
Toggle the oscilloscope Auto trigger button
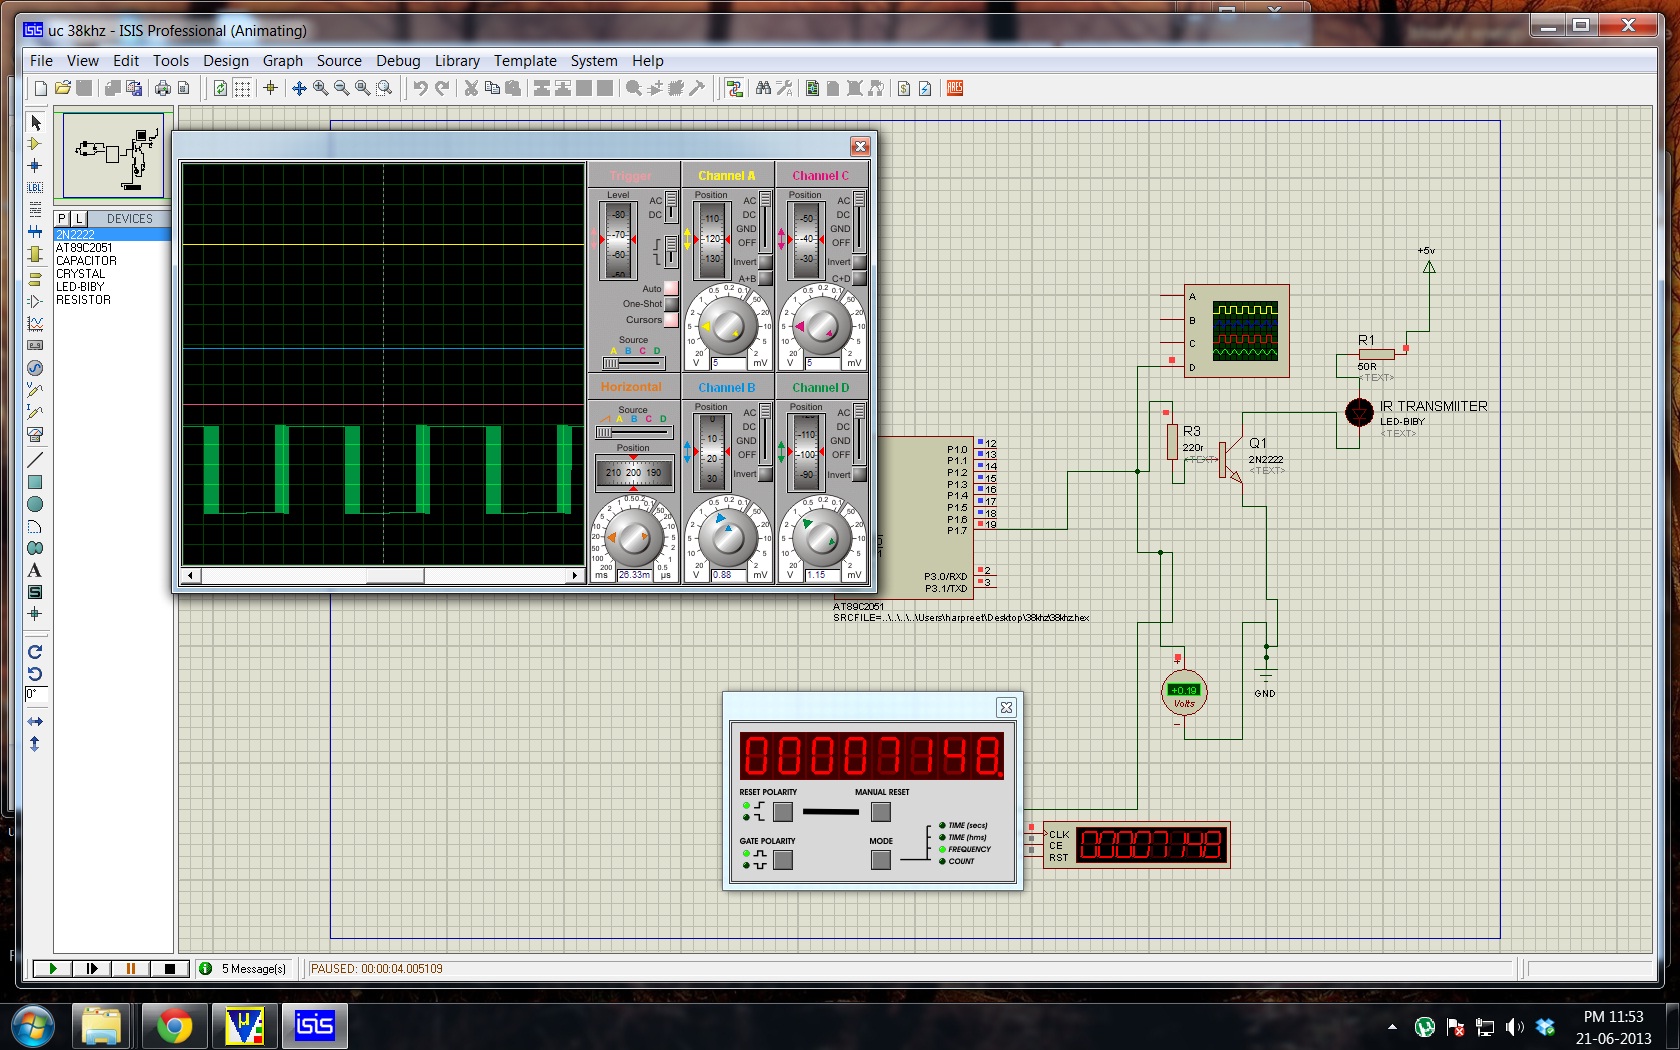point(671,289)
